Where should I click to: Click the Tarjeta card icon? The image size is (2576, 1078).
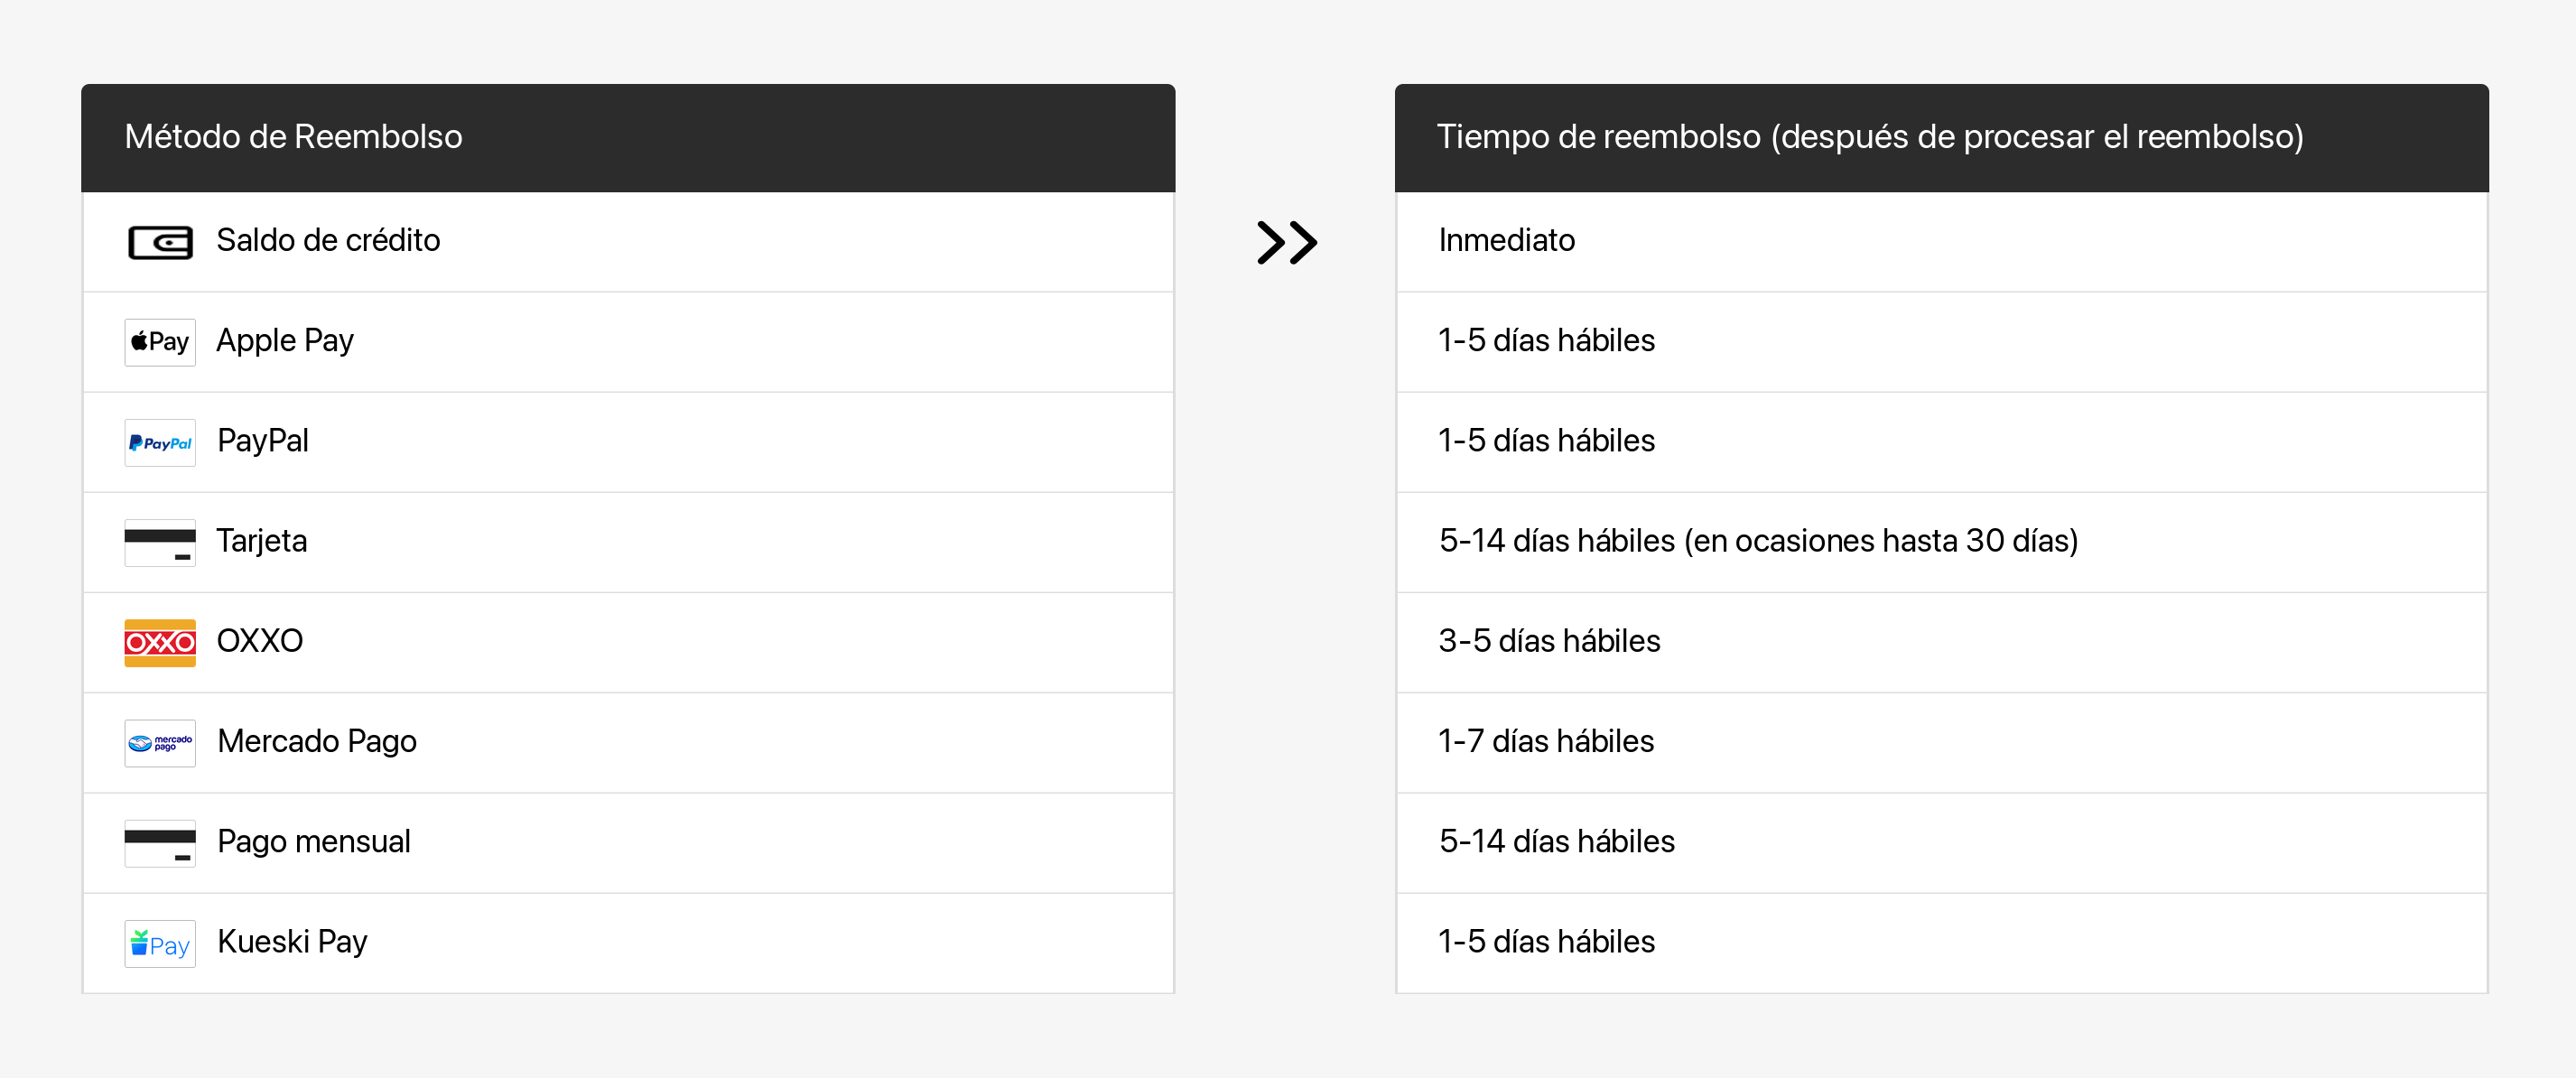click(160, 542)
